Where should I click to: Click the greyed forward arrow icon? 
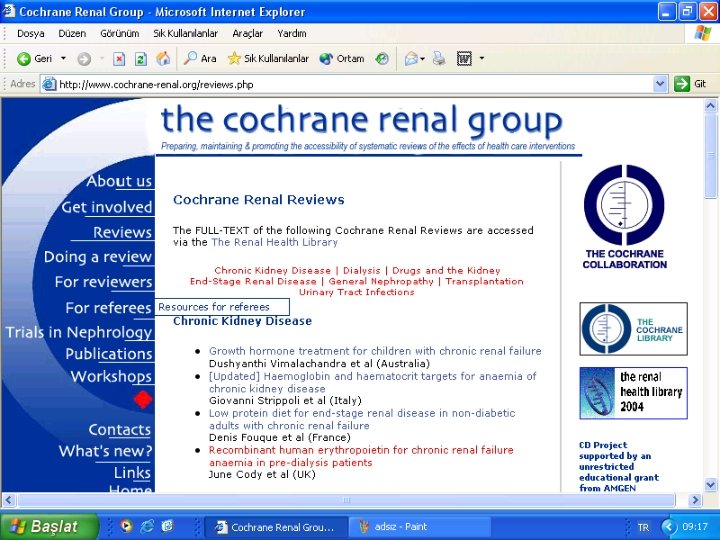click(x=84, y=59)
